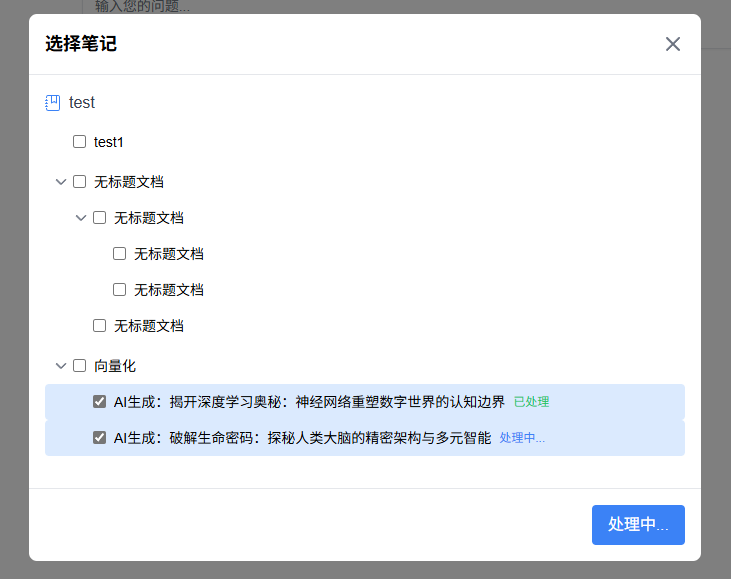Check the 无标题文档 checkbox directly above 向量化
731x579 pixels.
tap(100, 325)
